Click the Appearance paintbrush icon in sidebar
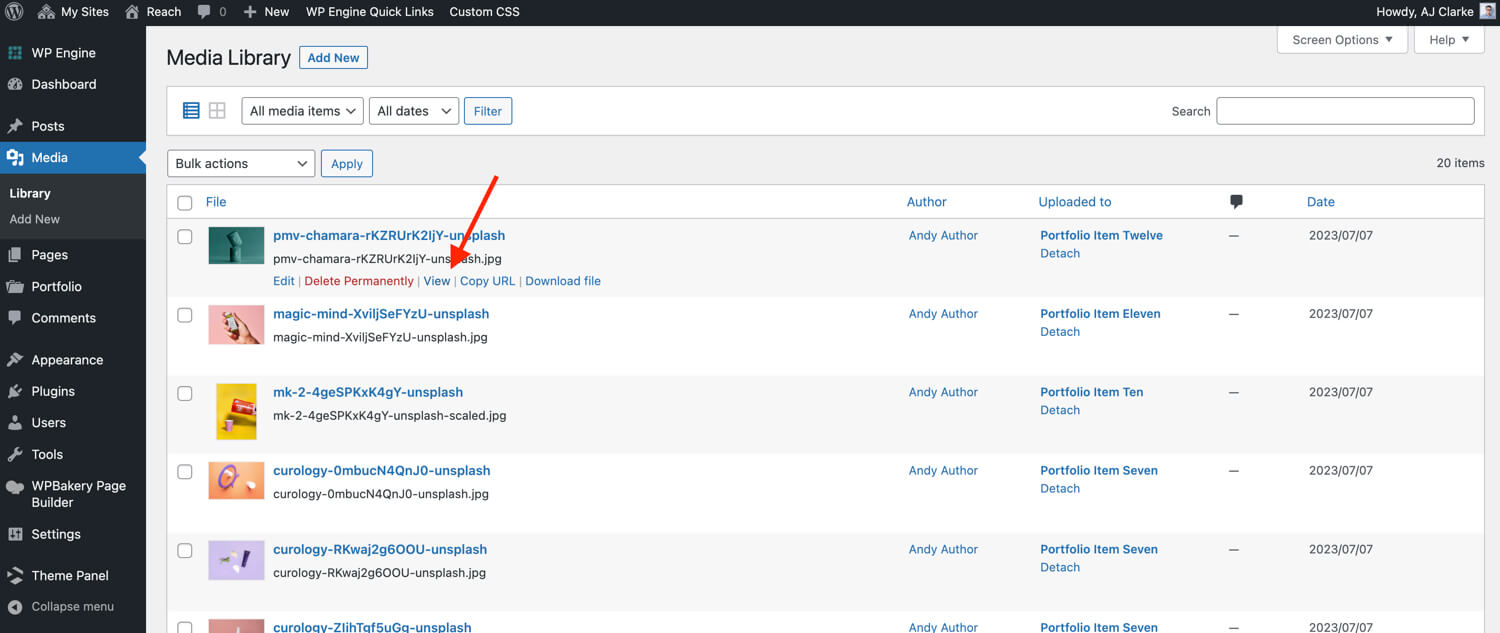 (x=15, y=360)
